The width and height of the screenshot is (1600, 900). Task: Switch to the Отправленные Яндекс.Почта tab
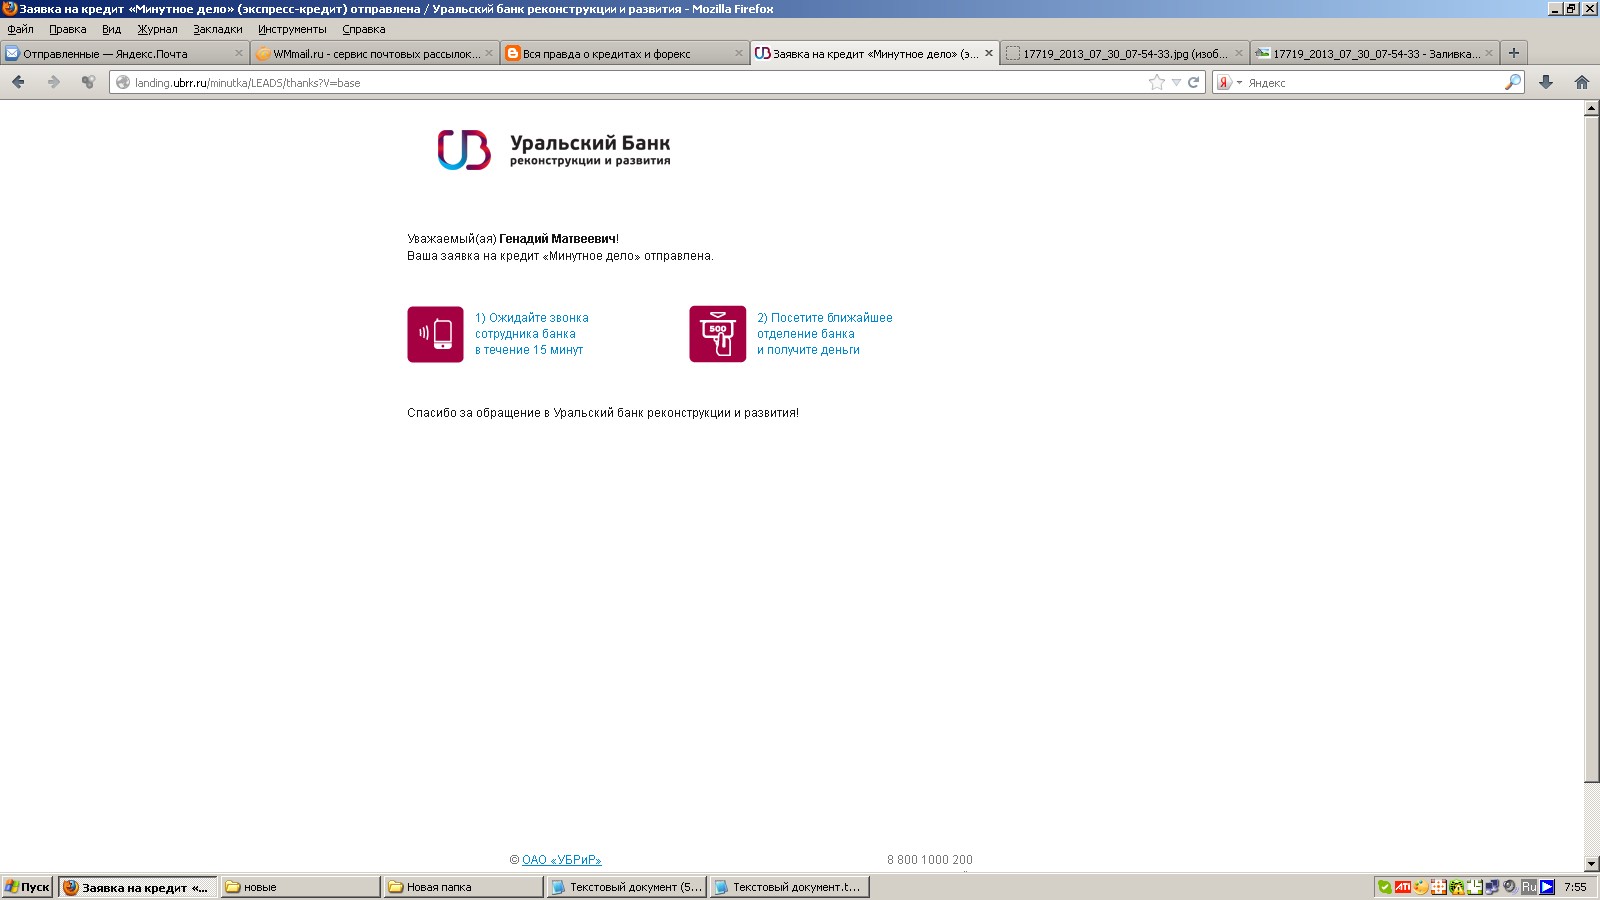point(125,53)
